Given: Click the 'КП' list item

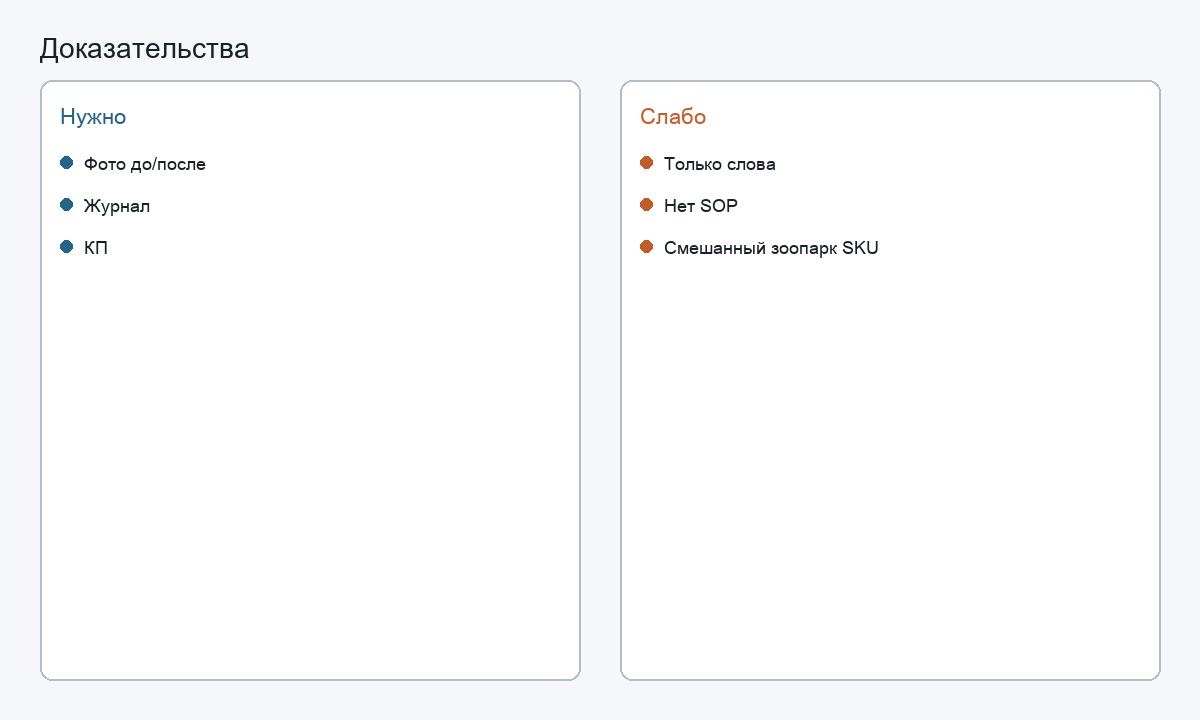Looking at the screenshot, I should [x=96, y=248].
